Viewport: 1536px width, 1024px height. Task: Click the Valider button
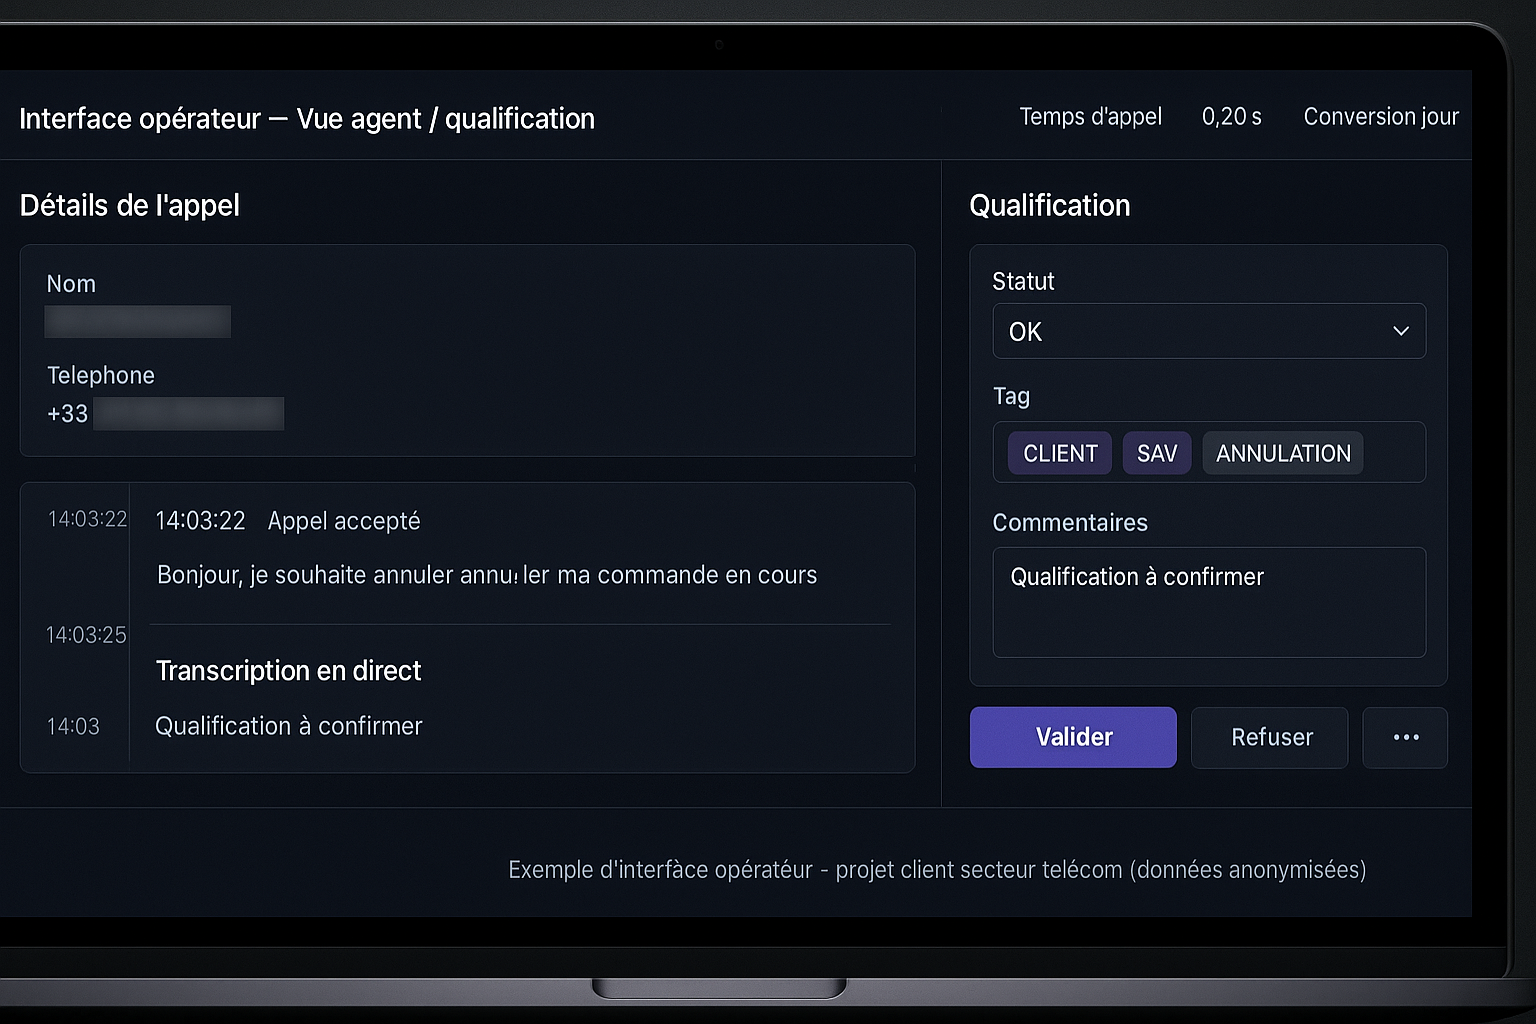[1073, 738]
